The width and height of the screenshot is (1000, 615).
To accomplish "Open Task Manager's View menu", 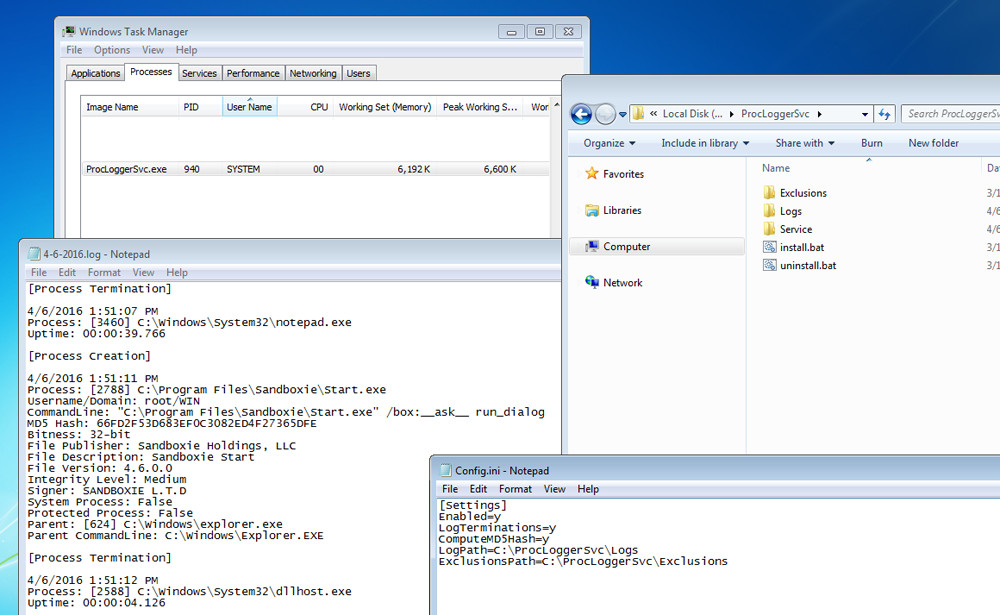I will click(153, 50).
